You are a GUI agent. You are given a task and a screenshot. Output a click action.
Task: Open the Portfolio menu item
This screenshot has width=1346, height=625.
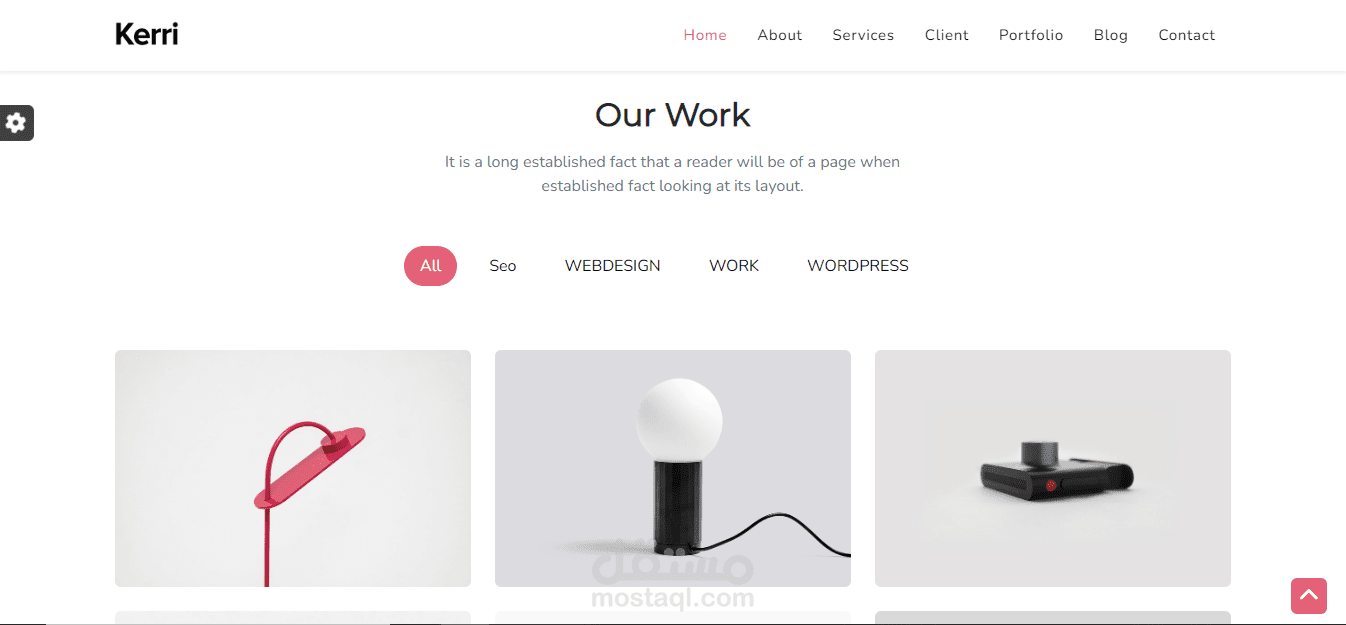pyautogui.click(x=1031, y=35)
